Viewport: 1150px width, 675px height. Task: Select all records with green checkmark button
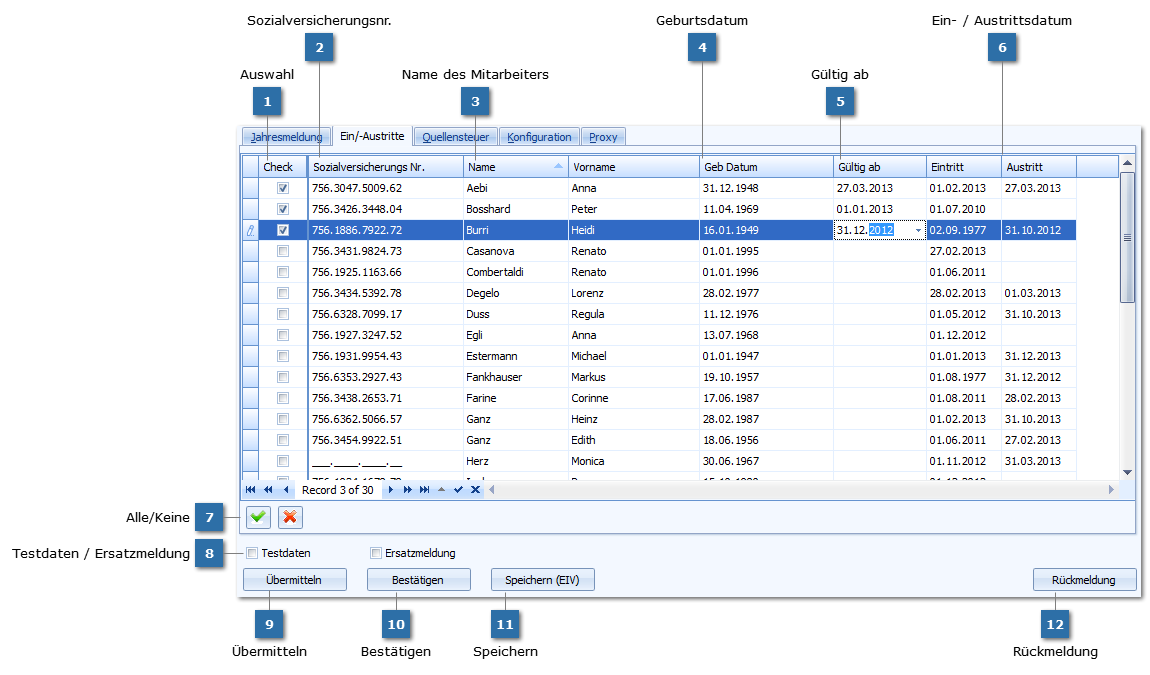[x=258, y=517]
